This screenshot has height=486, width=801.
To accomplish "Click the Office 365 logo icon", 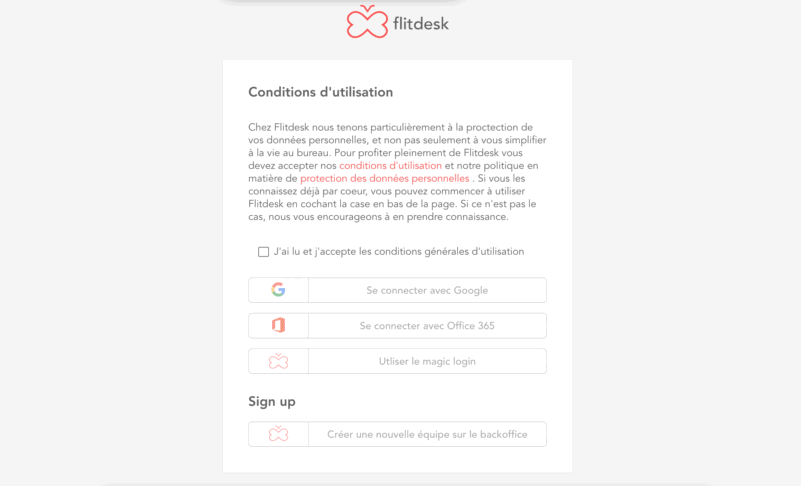I will [x=278, y=326].
